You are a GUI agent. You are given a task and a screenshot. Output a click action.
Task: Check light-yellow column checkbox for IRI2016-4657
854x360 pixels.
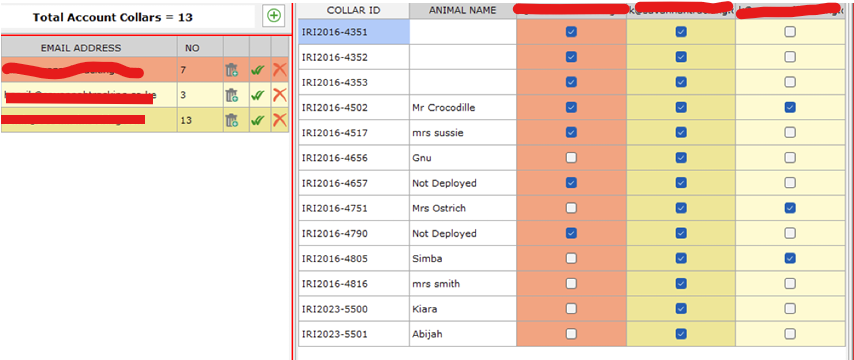tap(790, 183)
